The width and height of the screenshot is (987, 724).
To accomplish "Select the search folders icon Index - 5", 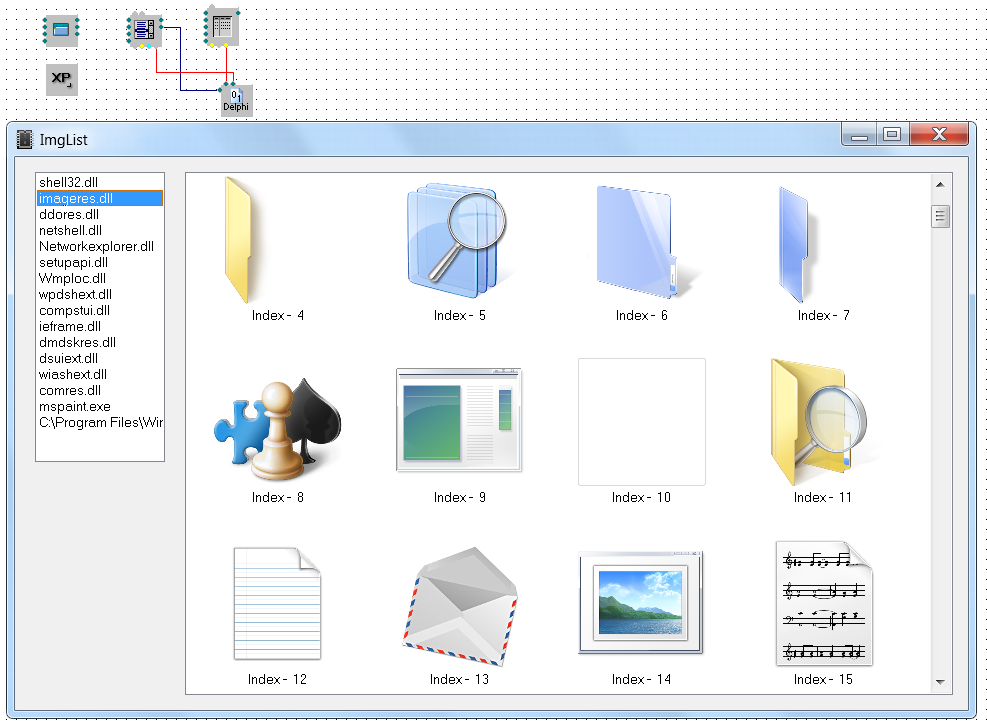I will click(458, 240).
